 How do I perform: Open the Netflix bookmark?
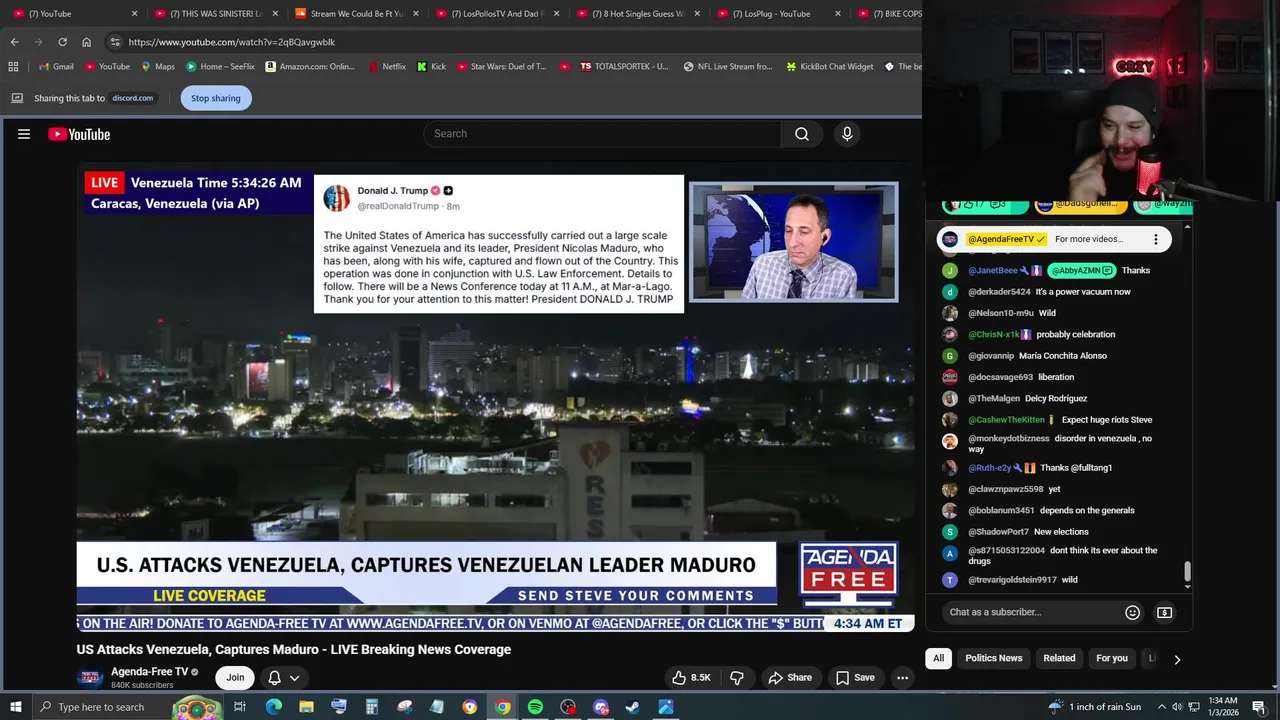point(387,67)
